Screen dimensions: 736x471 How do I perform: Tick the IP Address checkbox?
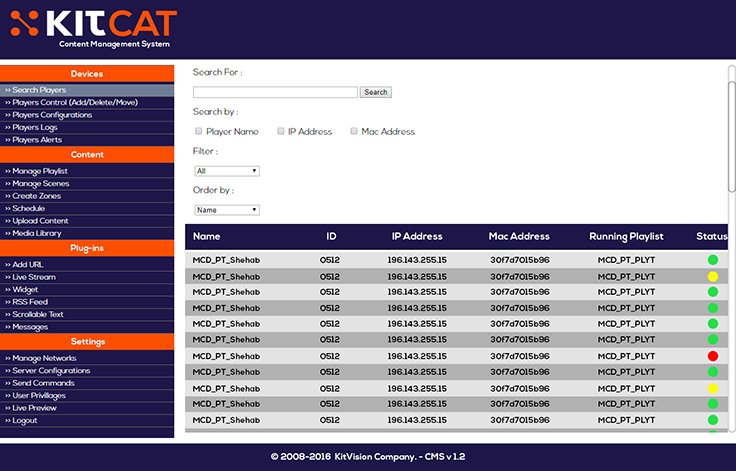pyautogui.click(x=281, y=131)
